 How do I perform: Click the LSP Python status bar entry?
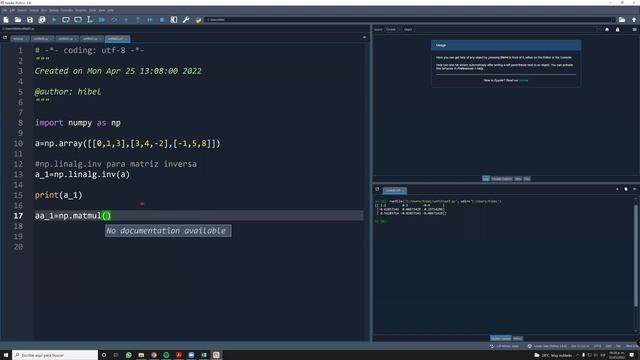coord(504,346)
